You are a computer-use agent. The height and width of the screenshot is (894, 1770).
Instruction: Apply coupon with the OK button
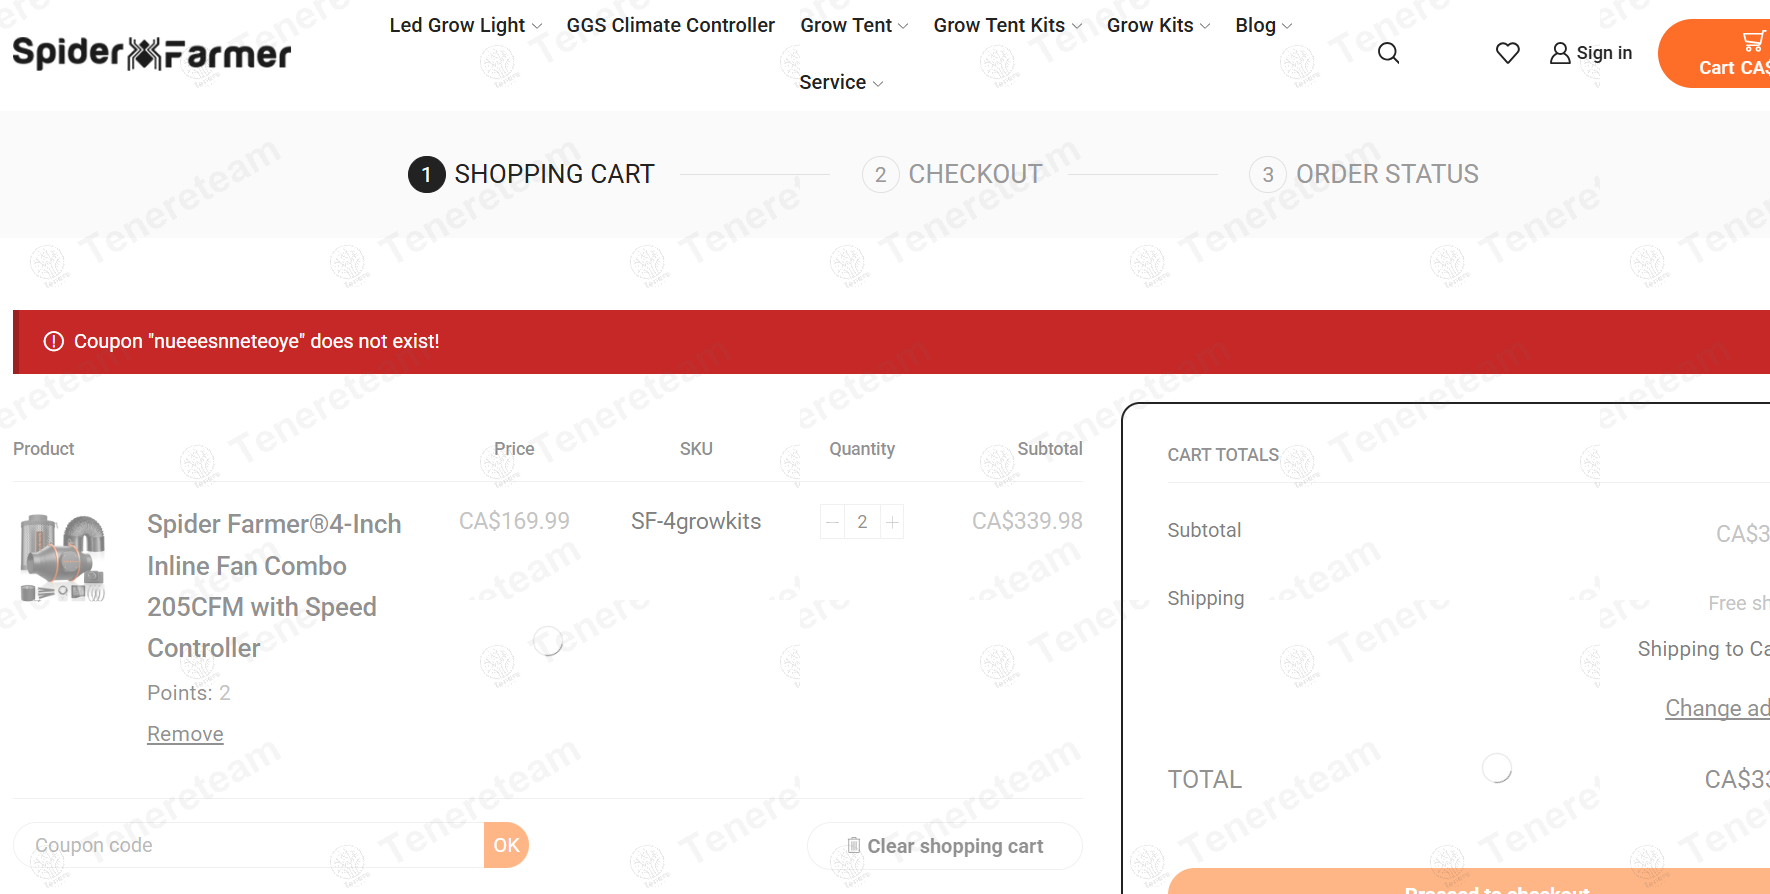click(506, 845)
